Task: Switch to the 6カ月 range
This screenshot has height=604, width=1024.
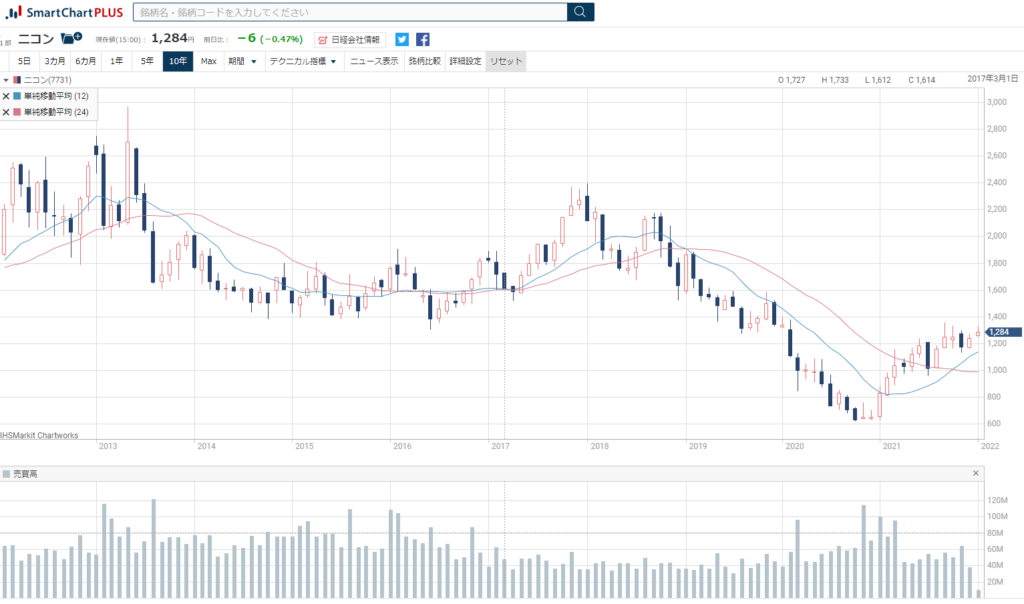Action: 86,61
